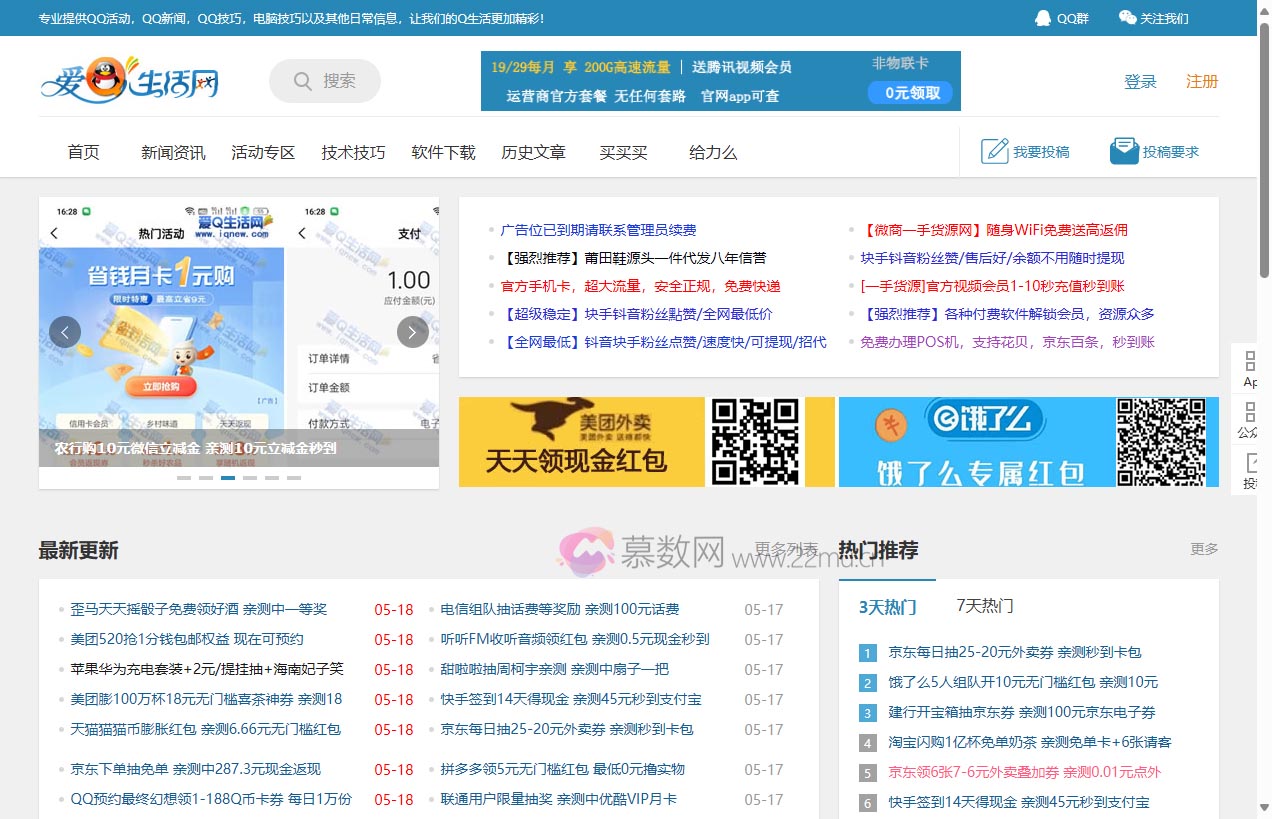Open the 软件下载 section

coord(442,152)
